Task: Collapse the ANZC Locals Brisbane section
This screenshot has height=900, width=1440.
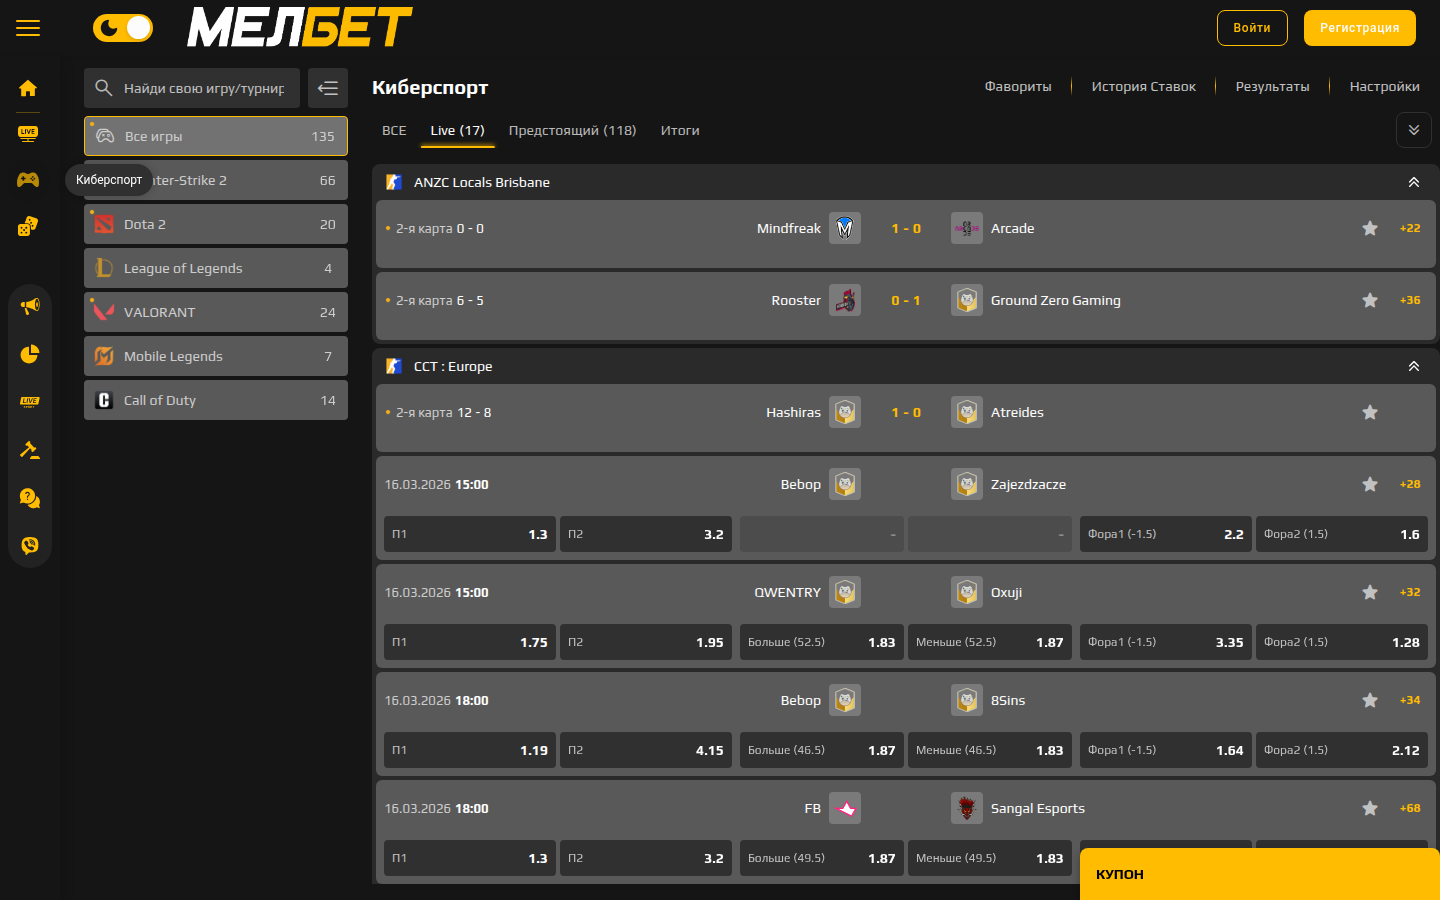Action: coord(1413,182)
